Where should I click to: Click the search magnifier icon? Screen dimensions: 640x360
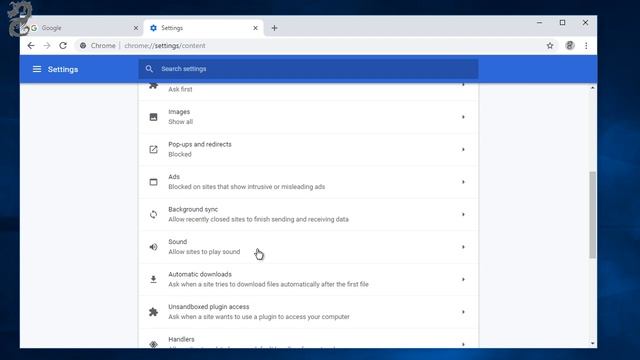pos(149,69)
